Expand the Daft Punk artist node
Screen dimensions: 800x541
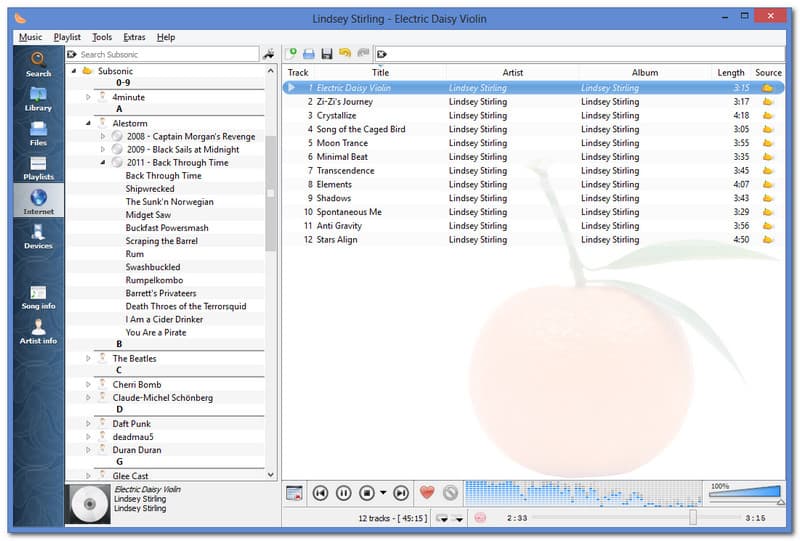[88, 424]
